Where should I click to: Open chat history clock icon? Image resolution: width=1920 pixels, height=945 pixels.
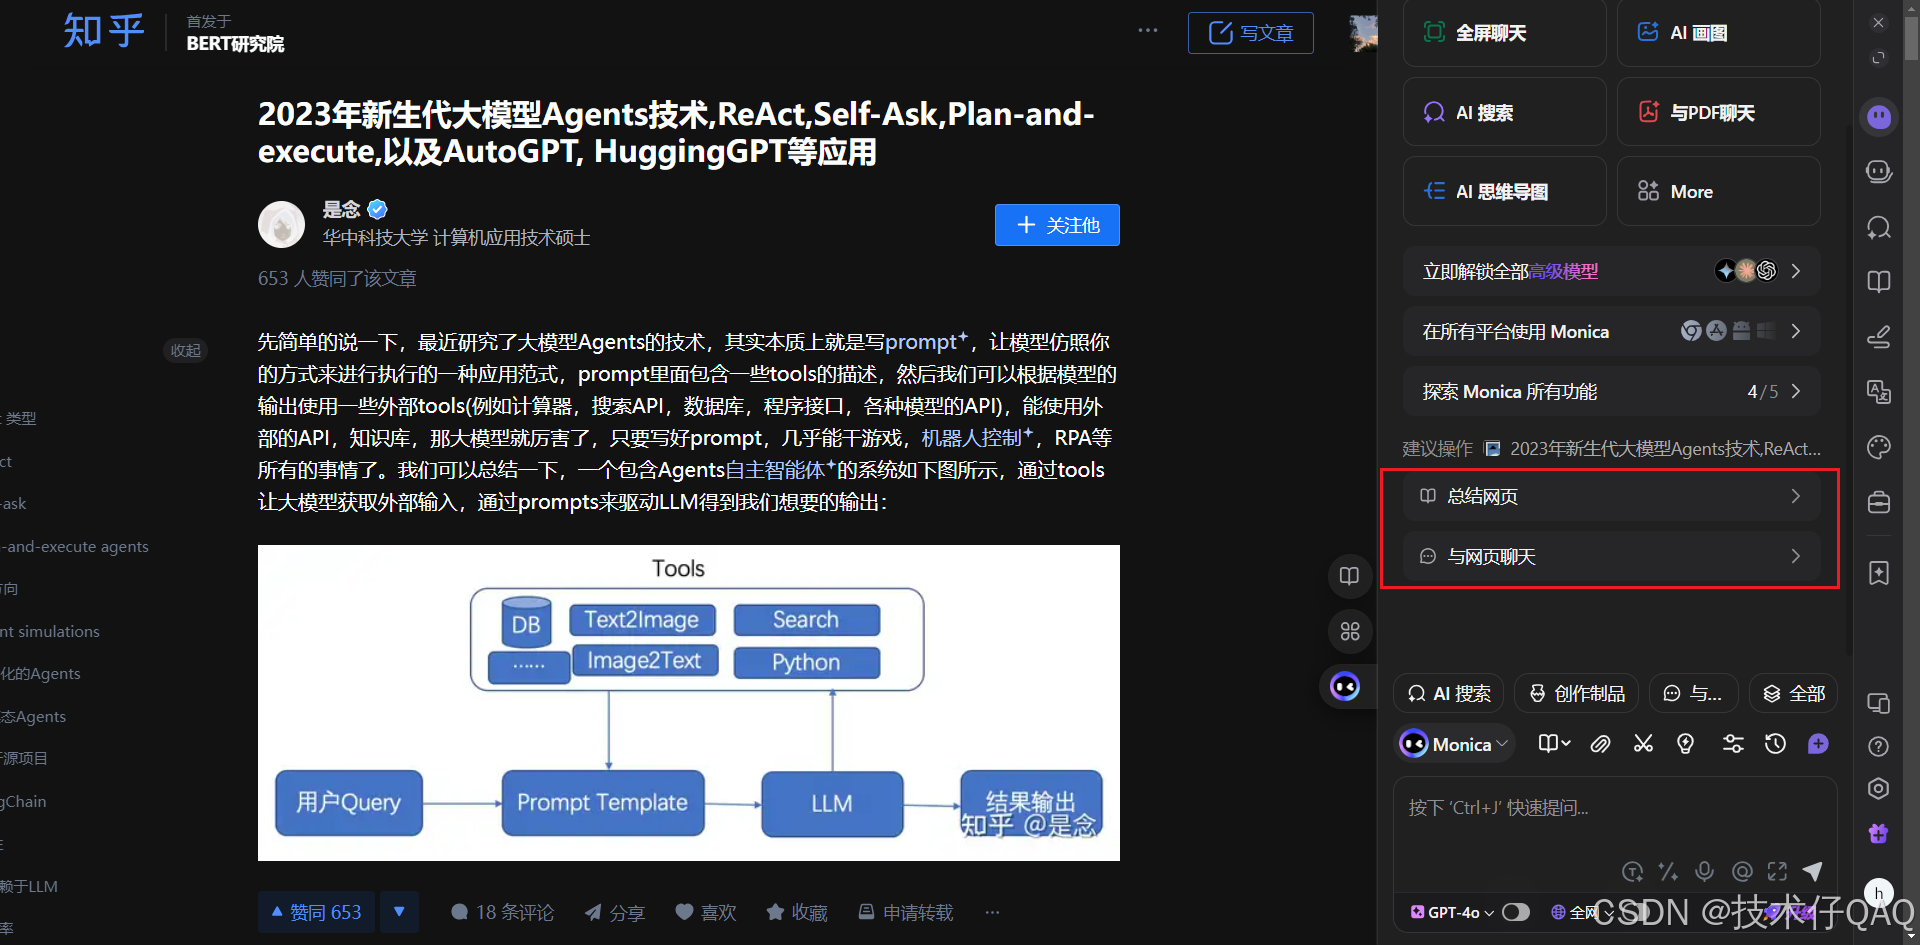(1776, 744)
